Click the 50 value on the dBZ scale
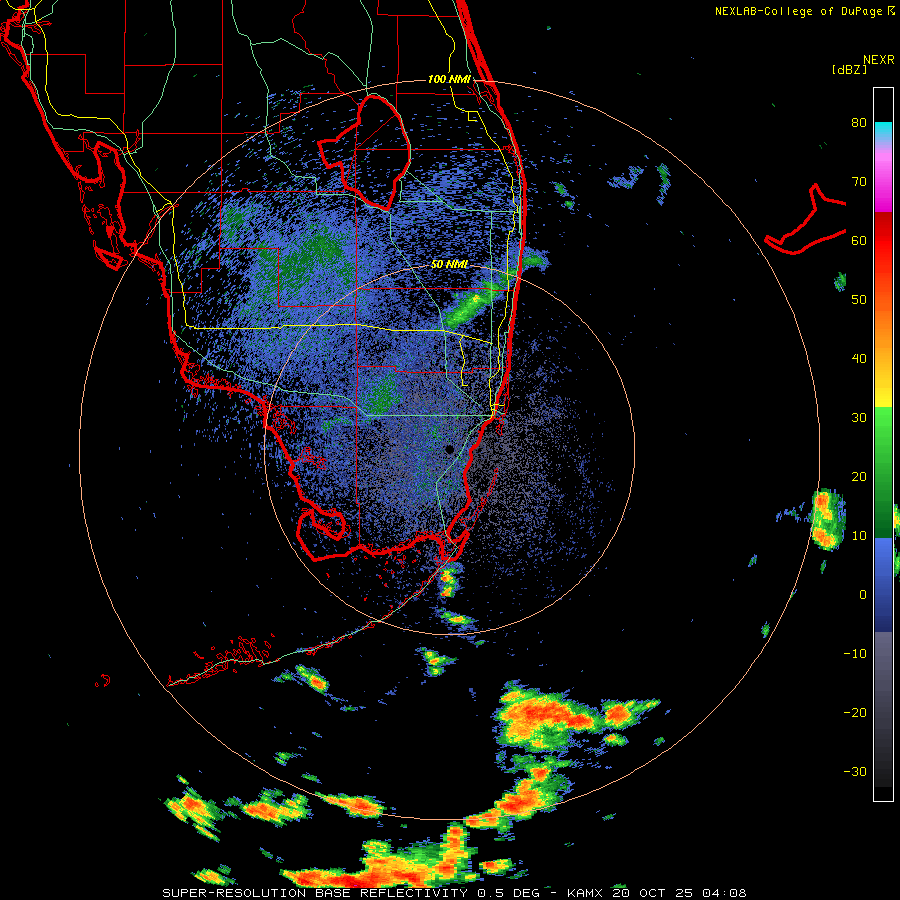This screenshot has height=900, width=900. click(859, 300)
